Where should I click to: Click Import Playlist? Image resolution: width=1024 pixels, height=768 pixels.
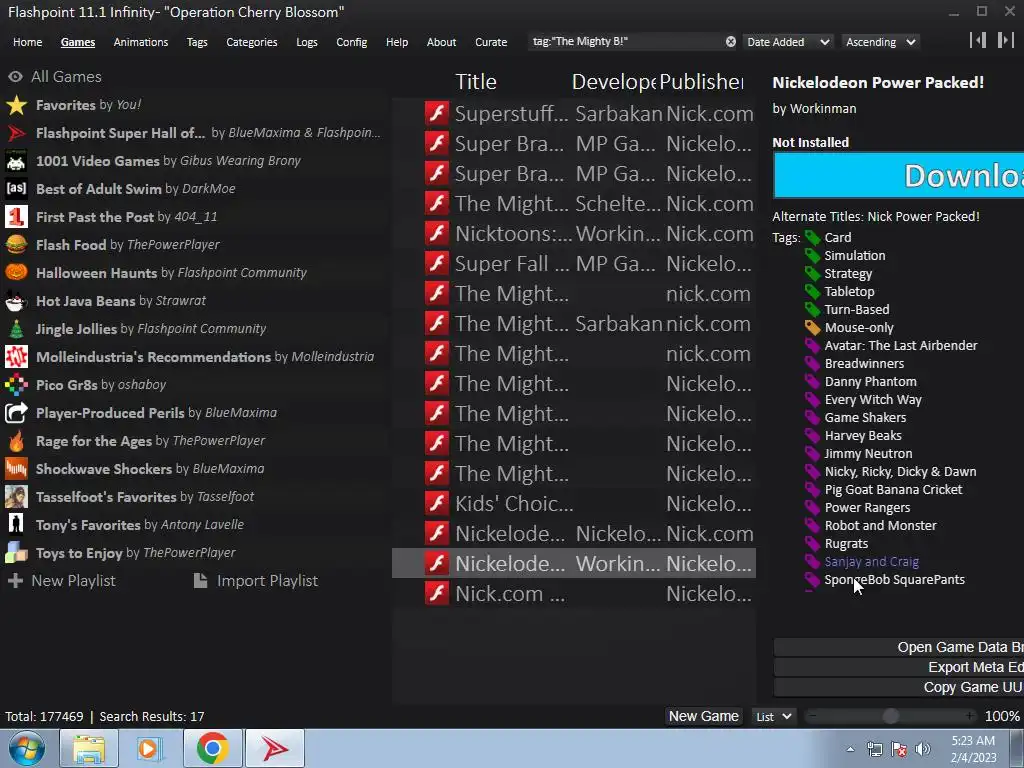click(256, 581)
